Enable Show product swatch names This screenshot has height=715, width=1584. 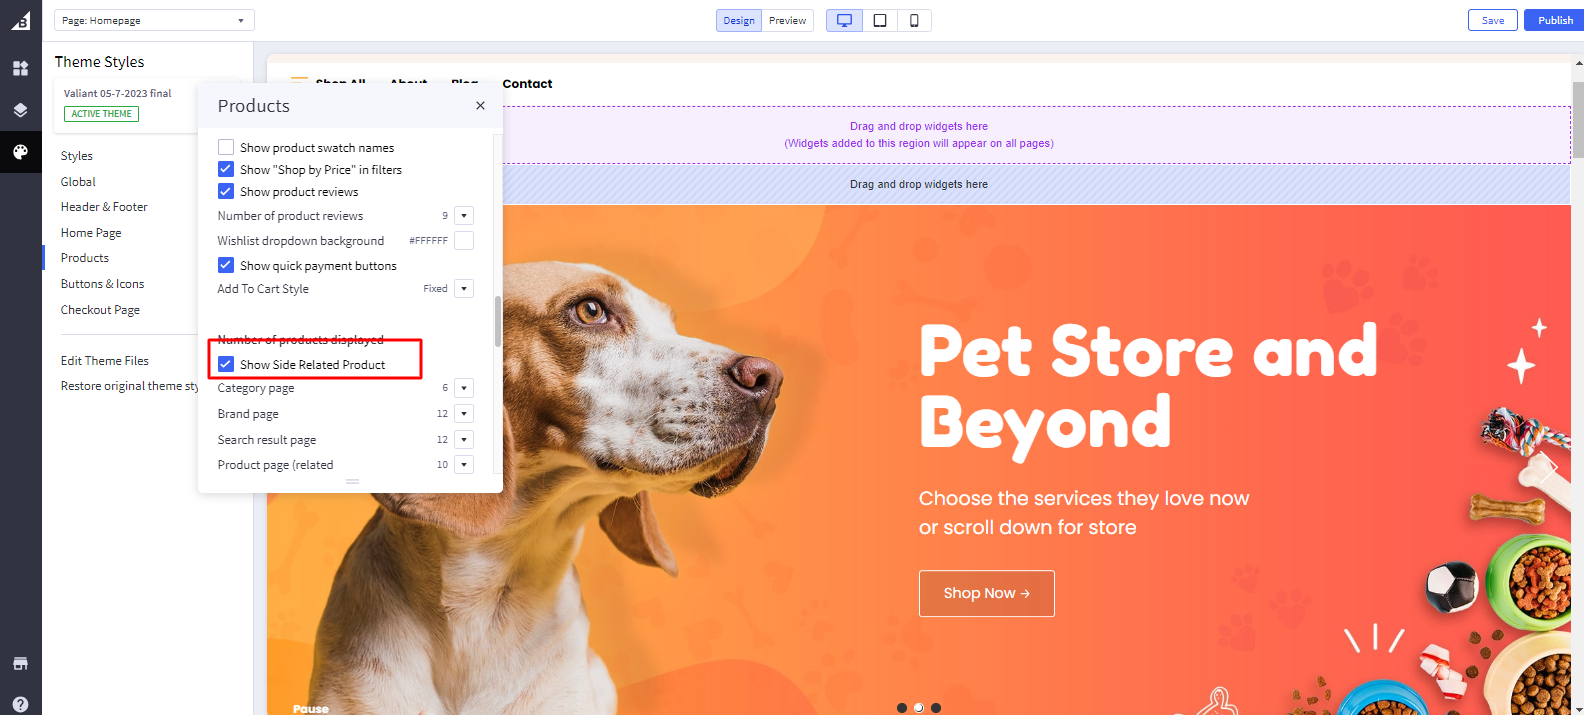pyautogui.click(x=226, y=147)
